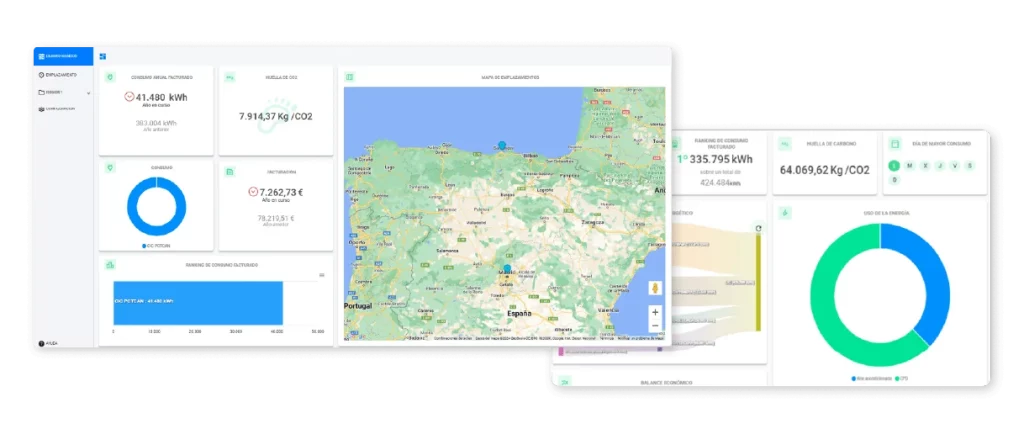Click the blue grid icon in the top bar
Screen dimensions: 1024x434
pyautogui.click(x=103, y=56)
